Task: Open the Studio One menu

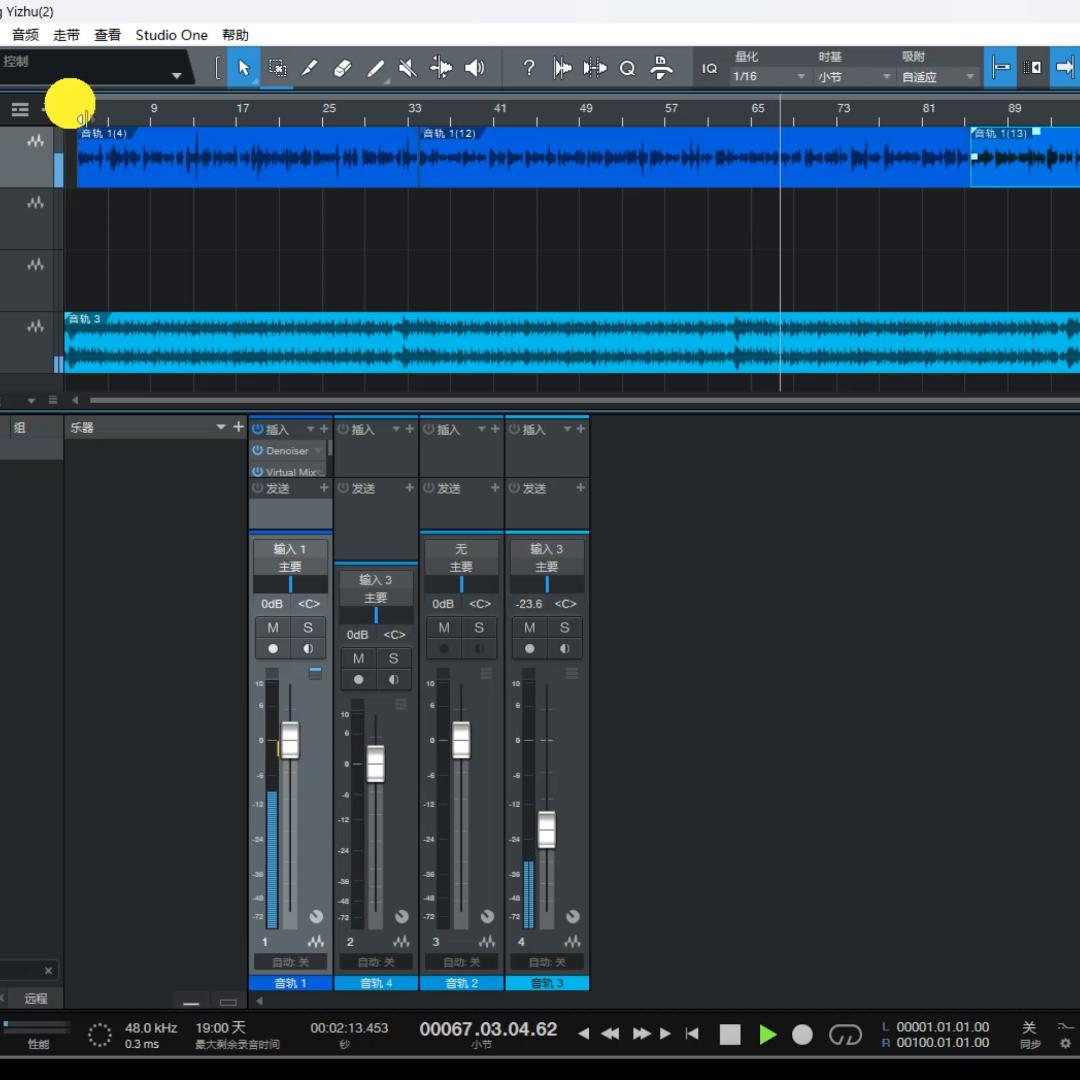Action: point(171,35)
